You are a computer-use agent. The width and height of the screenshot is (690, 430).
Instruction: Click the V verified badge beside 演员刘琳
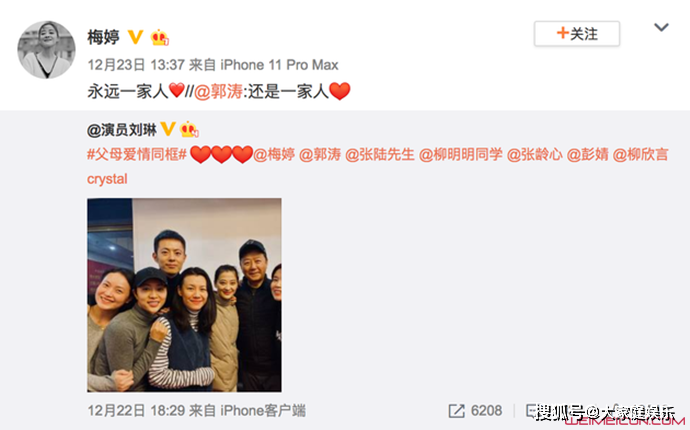pos(168,129)
